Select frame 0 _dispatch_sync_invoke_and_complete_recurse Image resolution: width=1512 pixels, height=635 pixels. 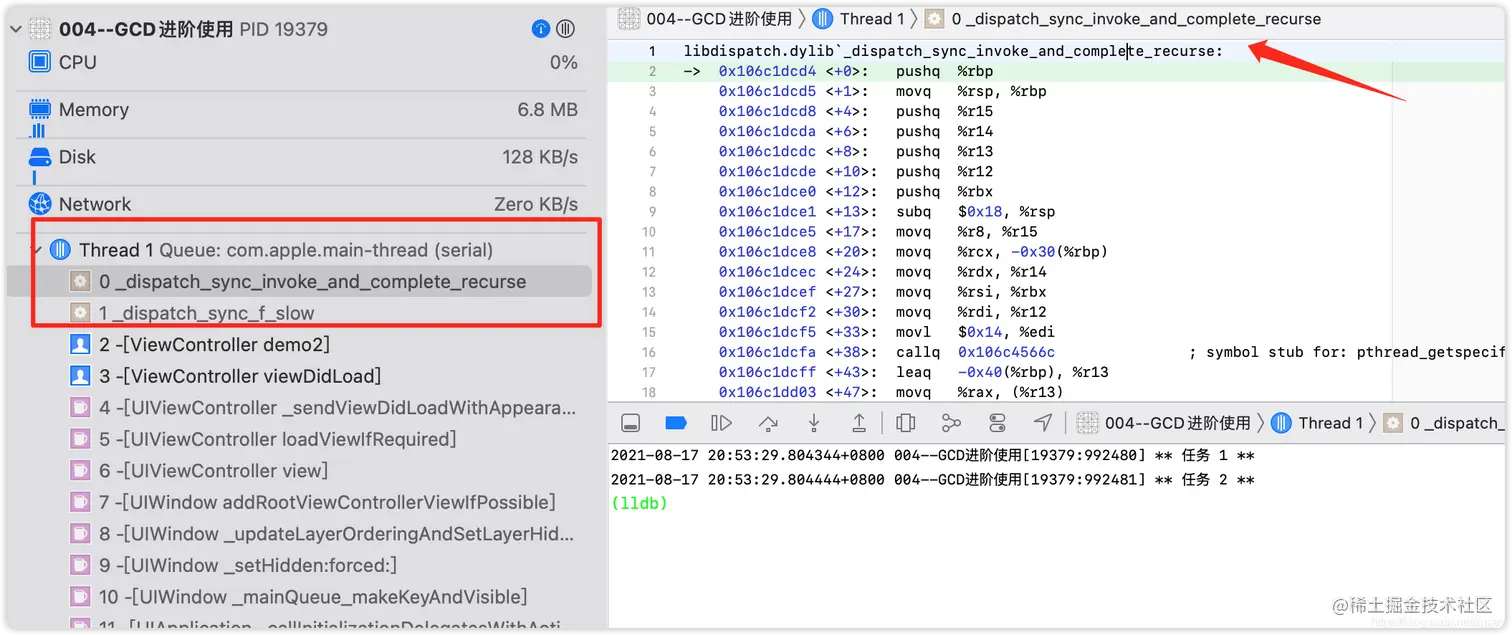(x=300, y=282)
